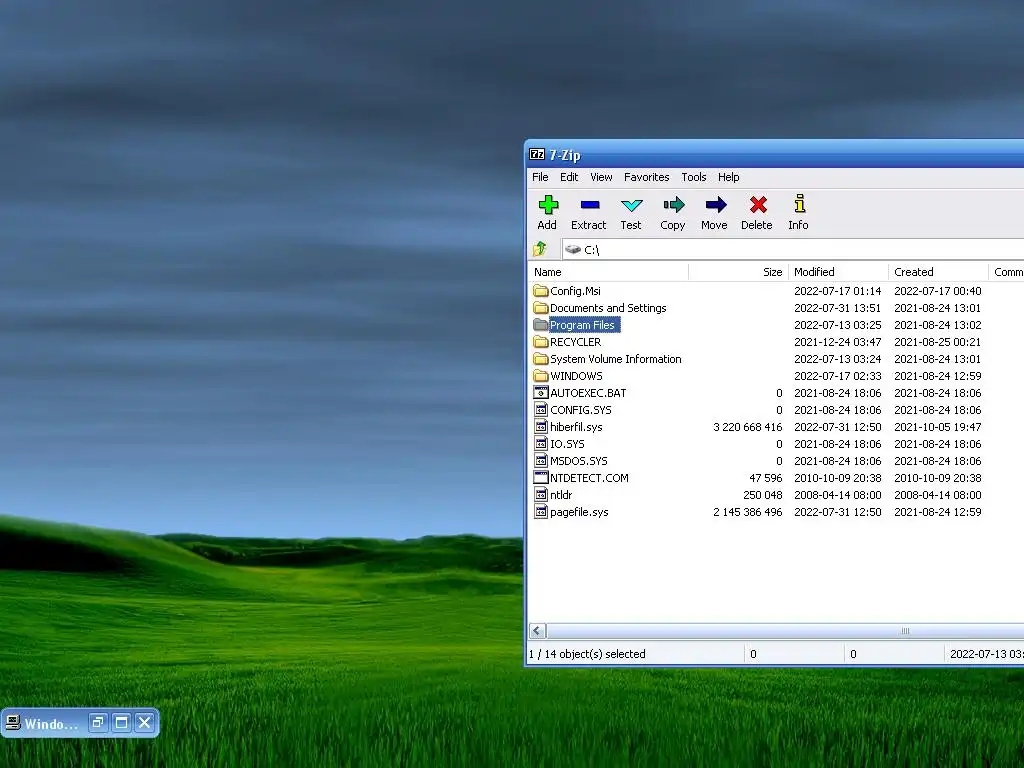Sort by the Name column header
Screen dimensions: 1024x768
tap(608, 272)
